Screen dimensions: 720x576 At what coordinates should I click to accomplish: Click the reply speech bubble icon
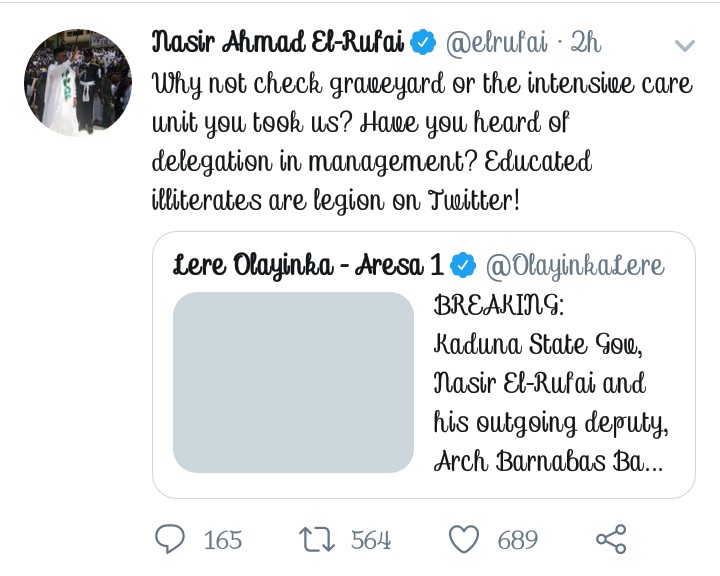172,540
